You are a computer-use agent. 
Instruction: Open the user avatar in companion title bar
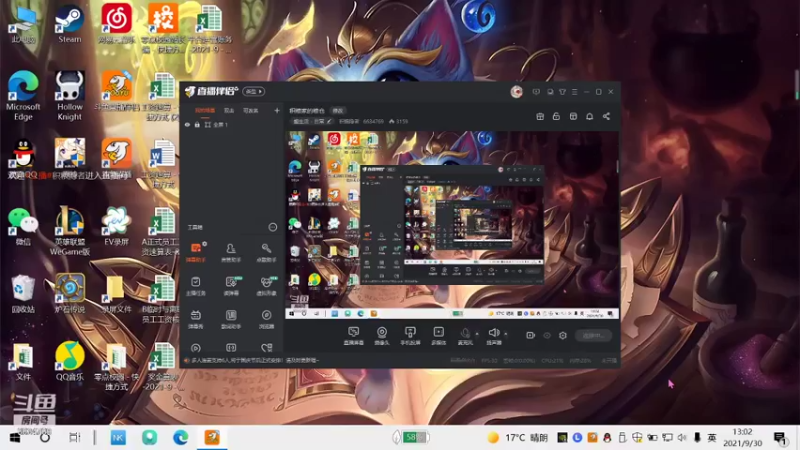pos(516,92)
